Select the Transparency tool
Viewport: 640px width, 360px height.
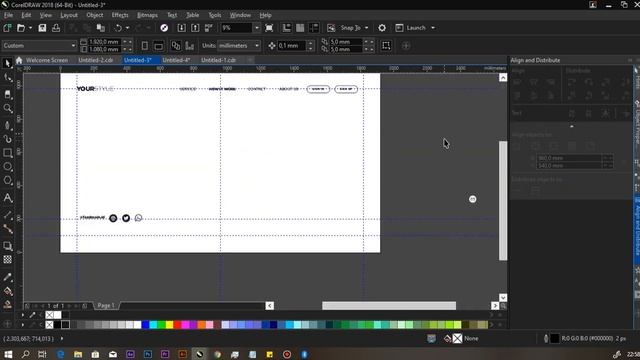(x=7, y=260)
